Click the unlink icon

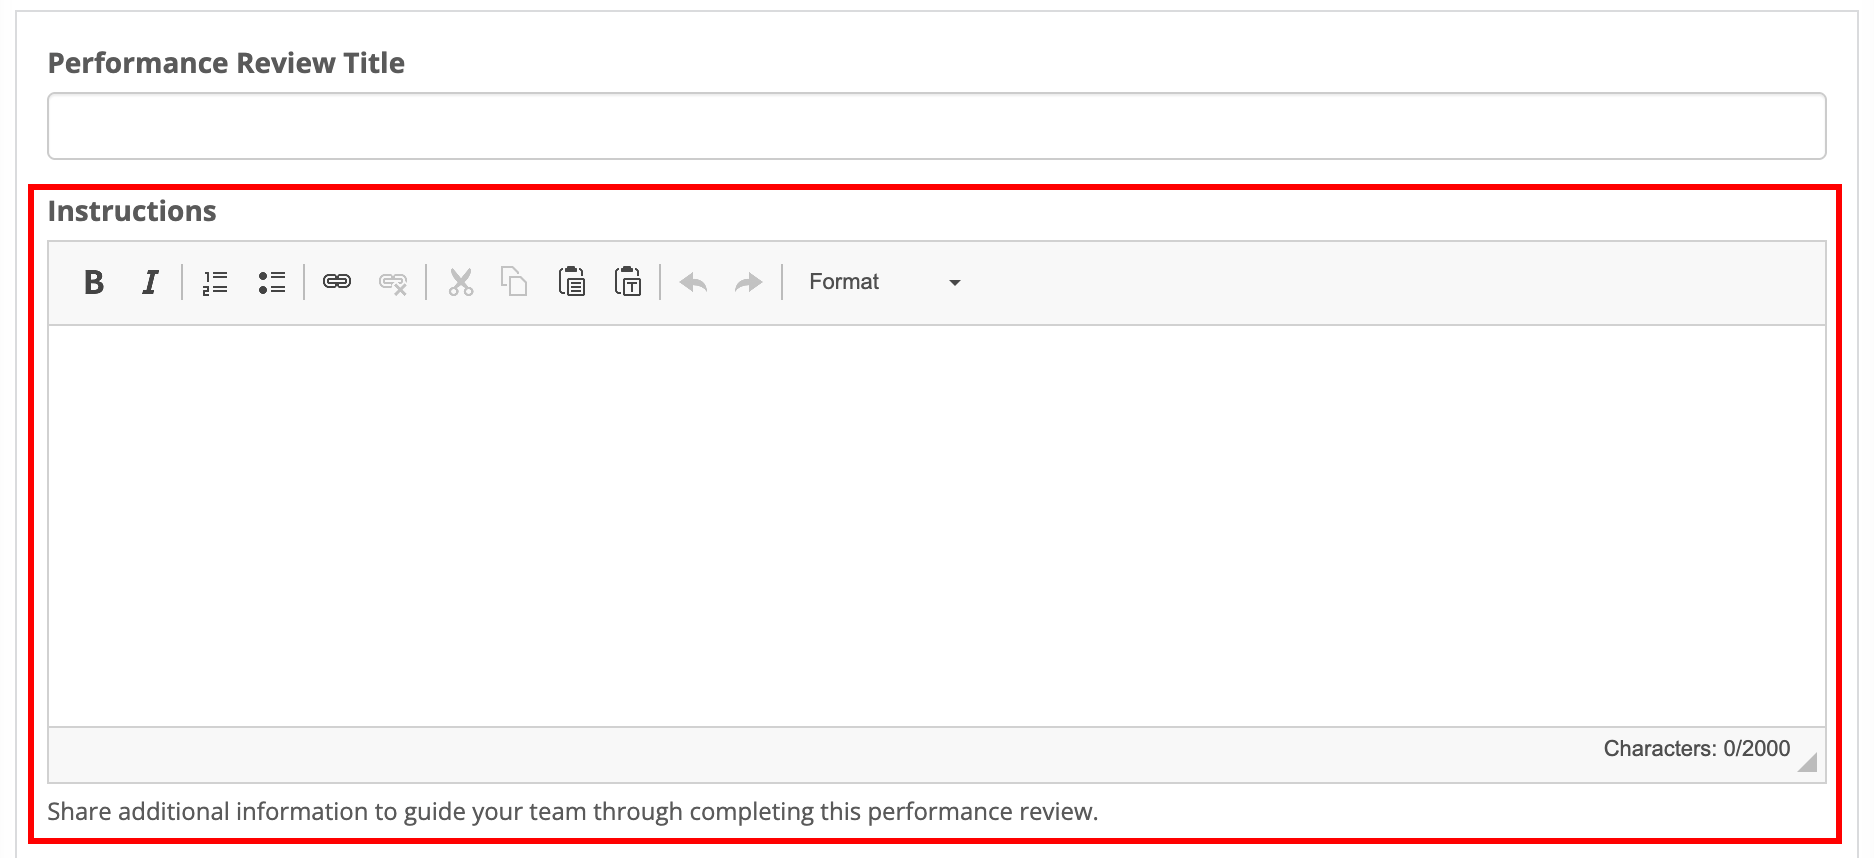(393, 283)
